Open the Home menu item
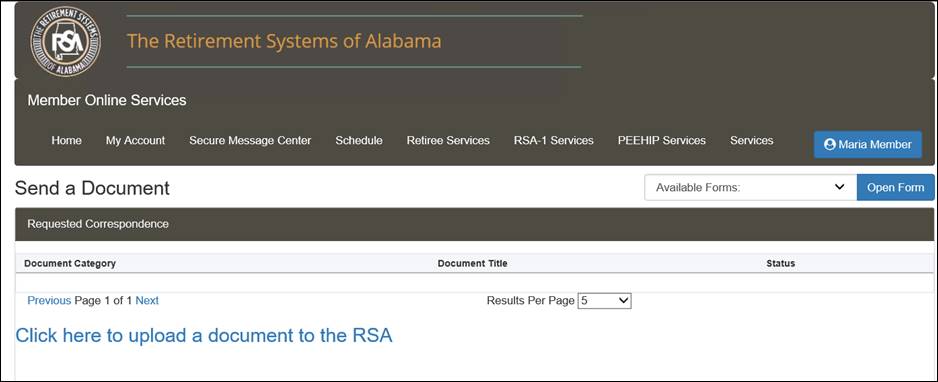The height and width of the screenshot is (382, 938). pyautogui.click(x=66, y=140)
